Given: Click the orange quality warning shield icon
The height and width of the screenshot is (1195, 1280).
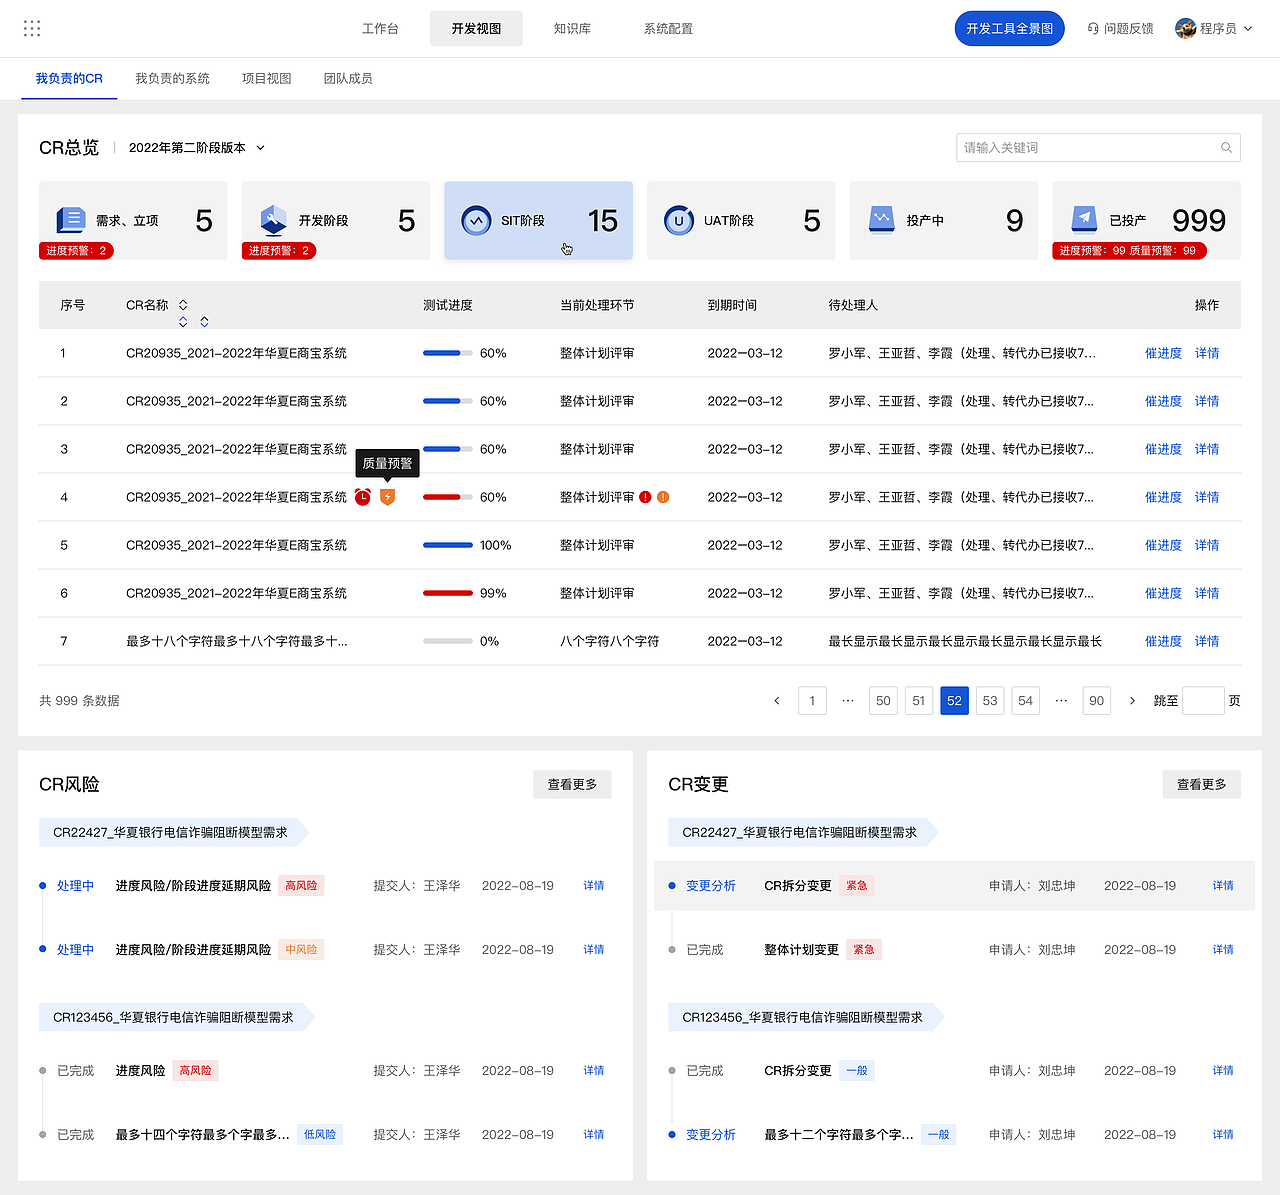Looking at the screenshot, I should pos(388,497).
